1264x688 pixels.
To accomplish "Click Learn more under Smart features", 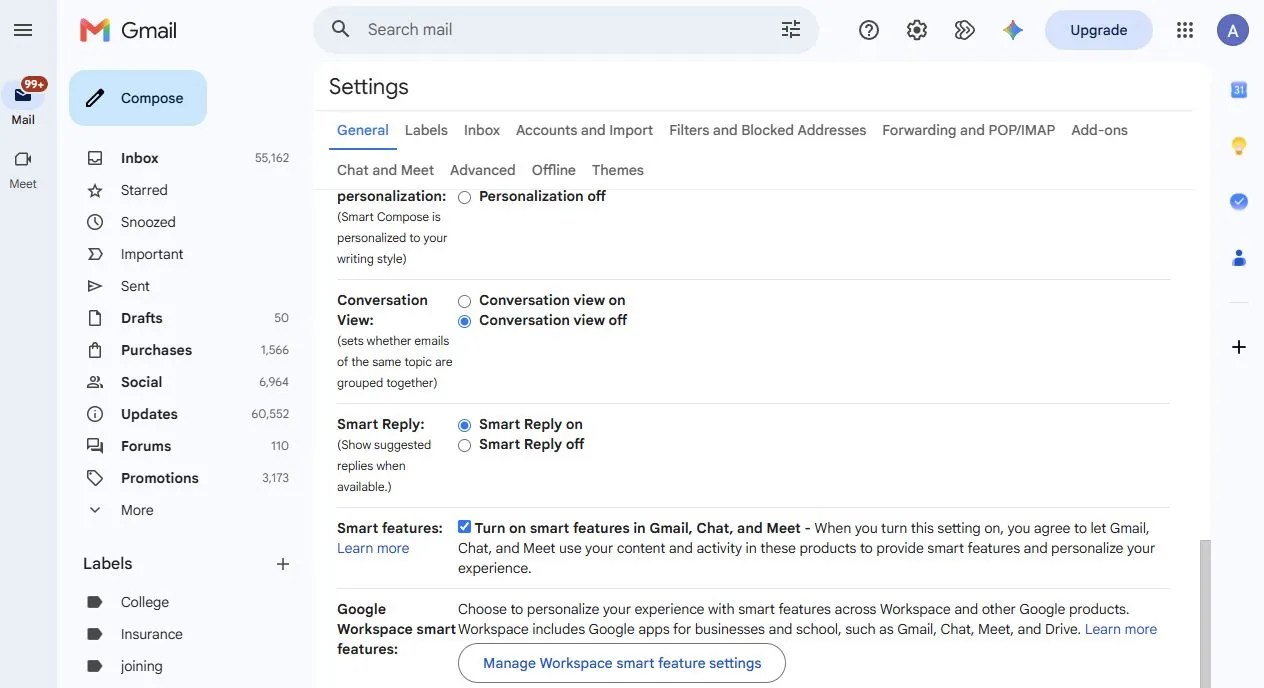I will point(373,548).
